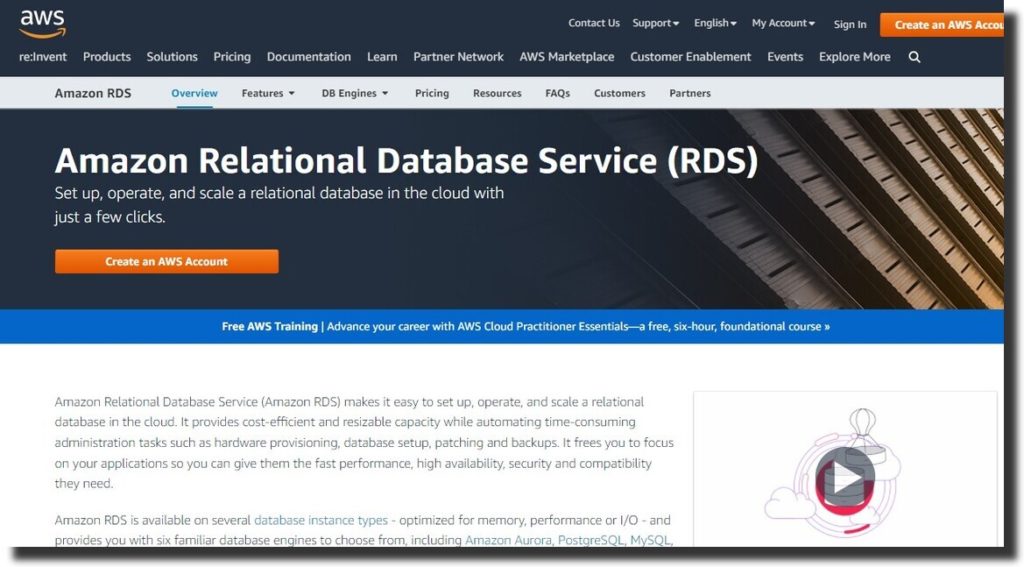The height and width of the screenshot is (567, 1024).
Task: Select the Customers tab
Action: pyautogui.click(x=619, y=93)
